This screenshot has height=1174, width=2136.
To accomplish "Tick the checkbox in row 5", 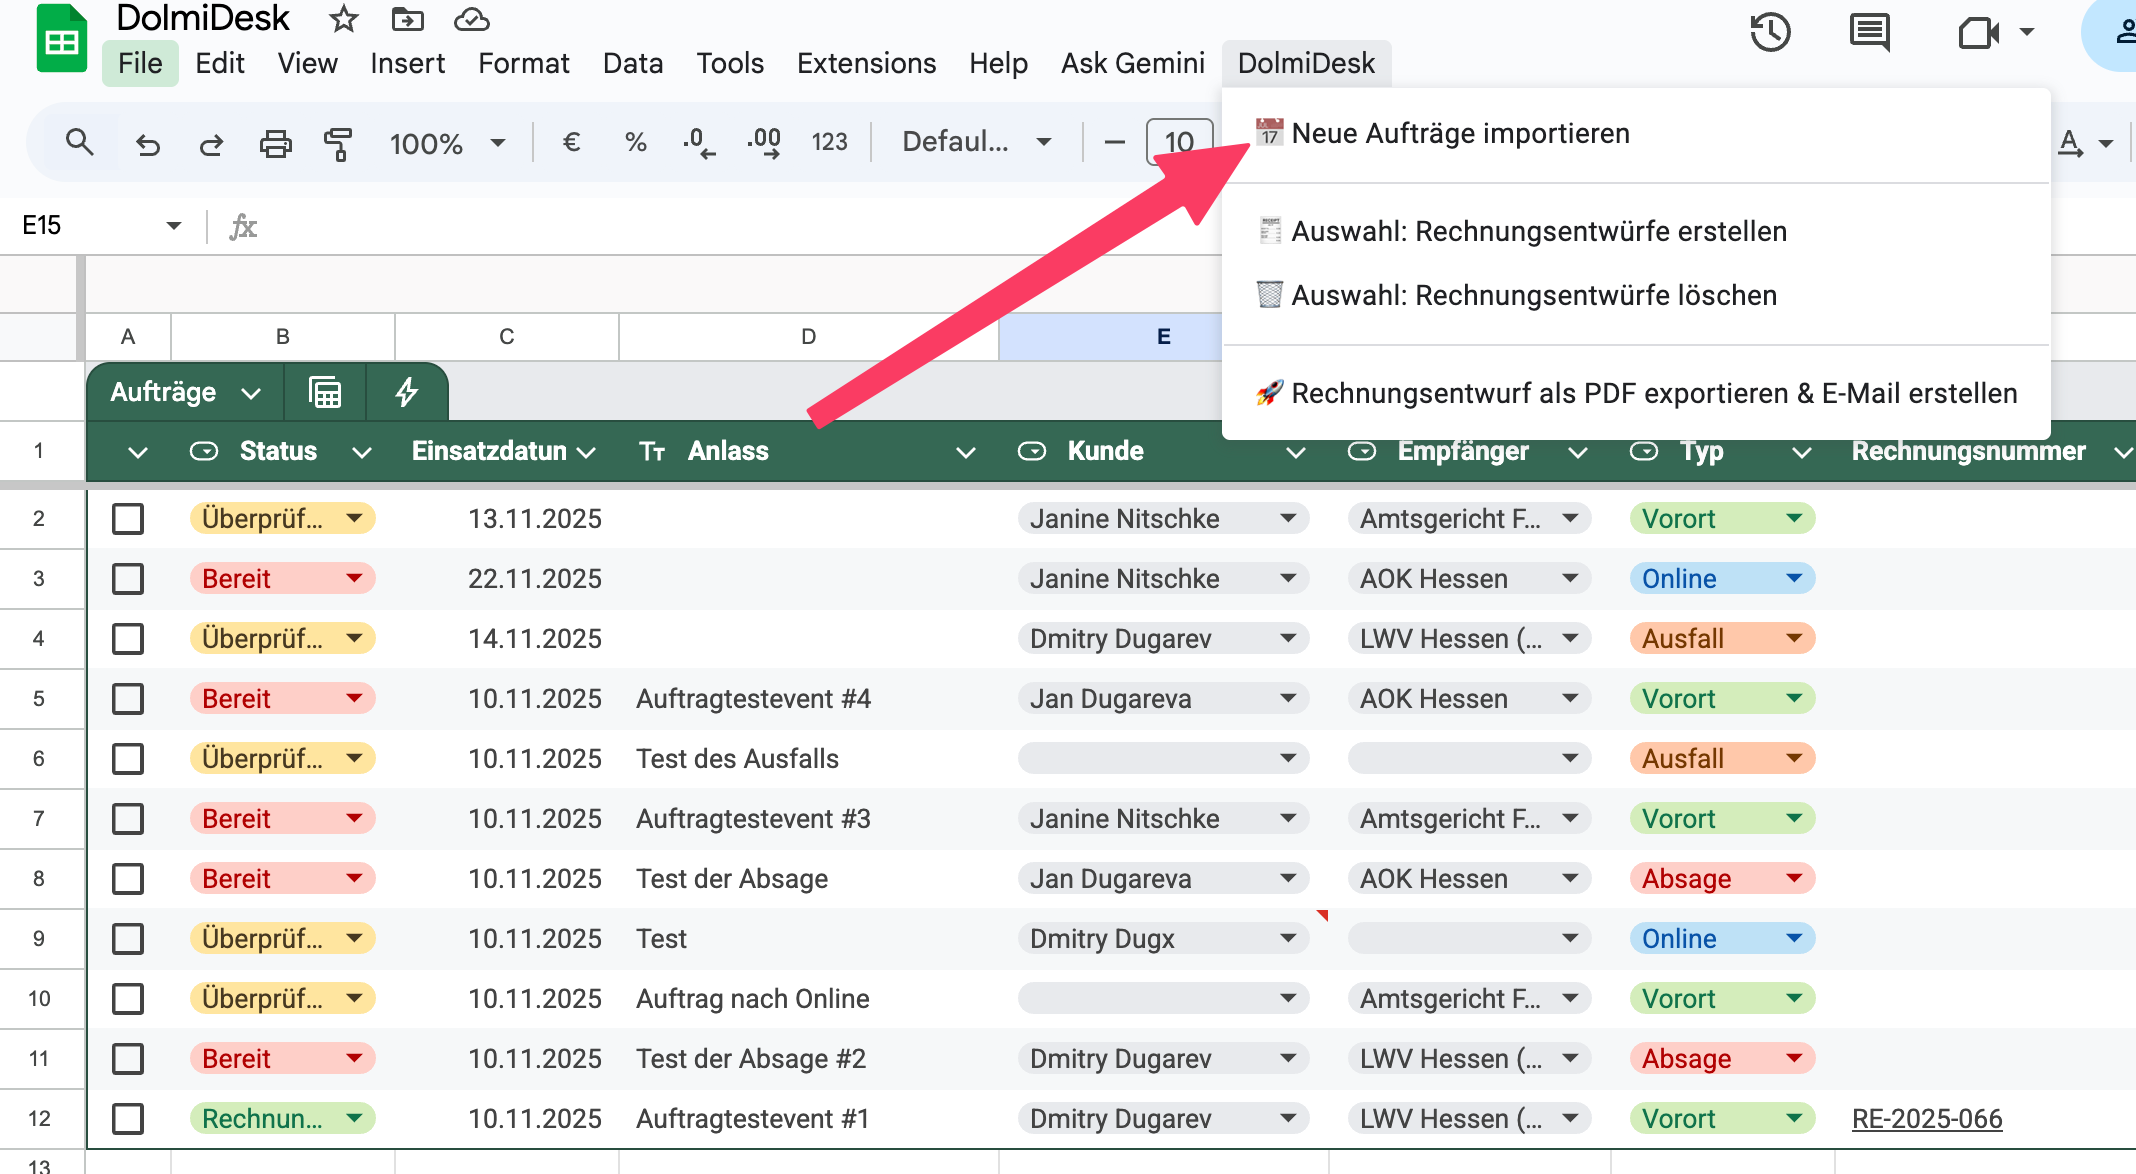I will tap(128, 699).
